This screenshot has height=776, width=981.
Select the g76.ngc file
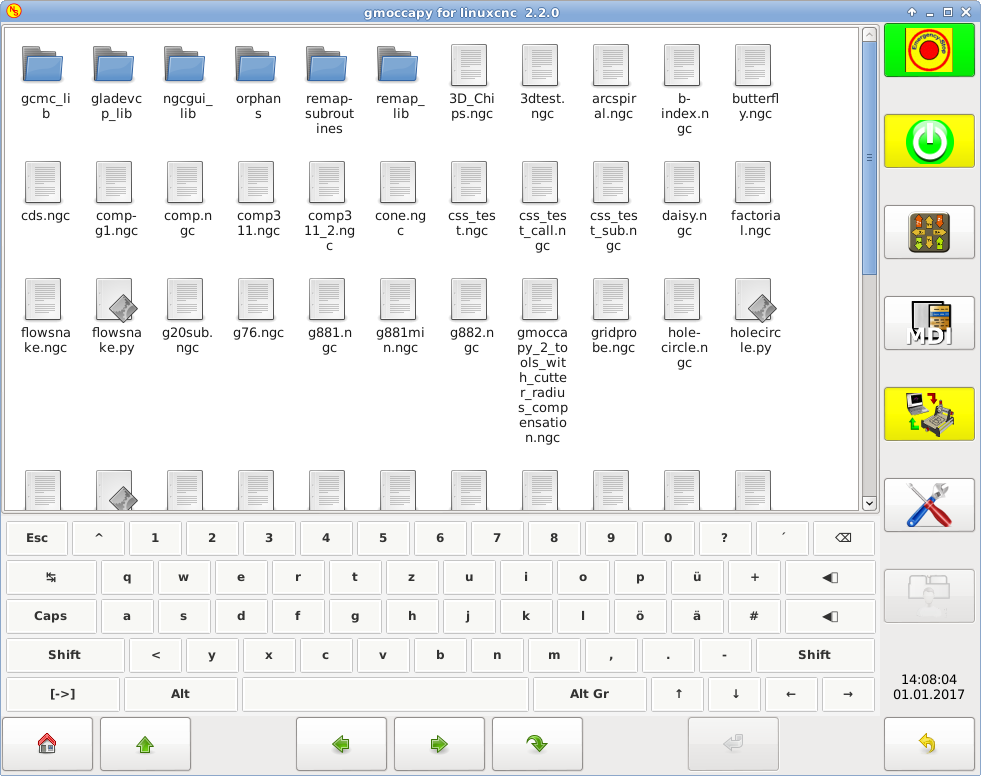[x=258, y=308]
